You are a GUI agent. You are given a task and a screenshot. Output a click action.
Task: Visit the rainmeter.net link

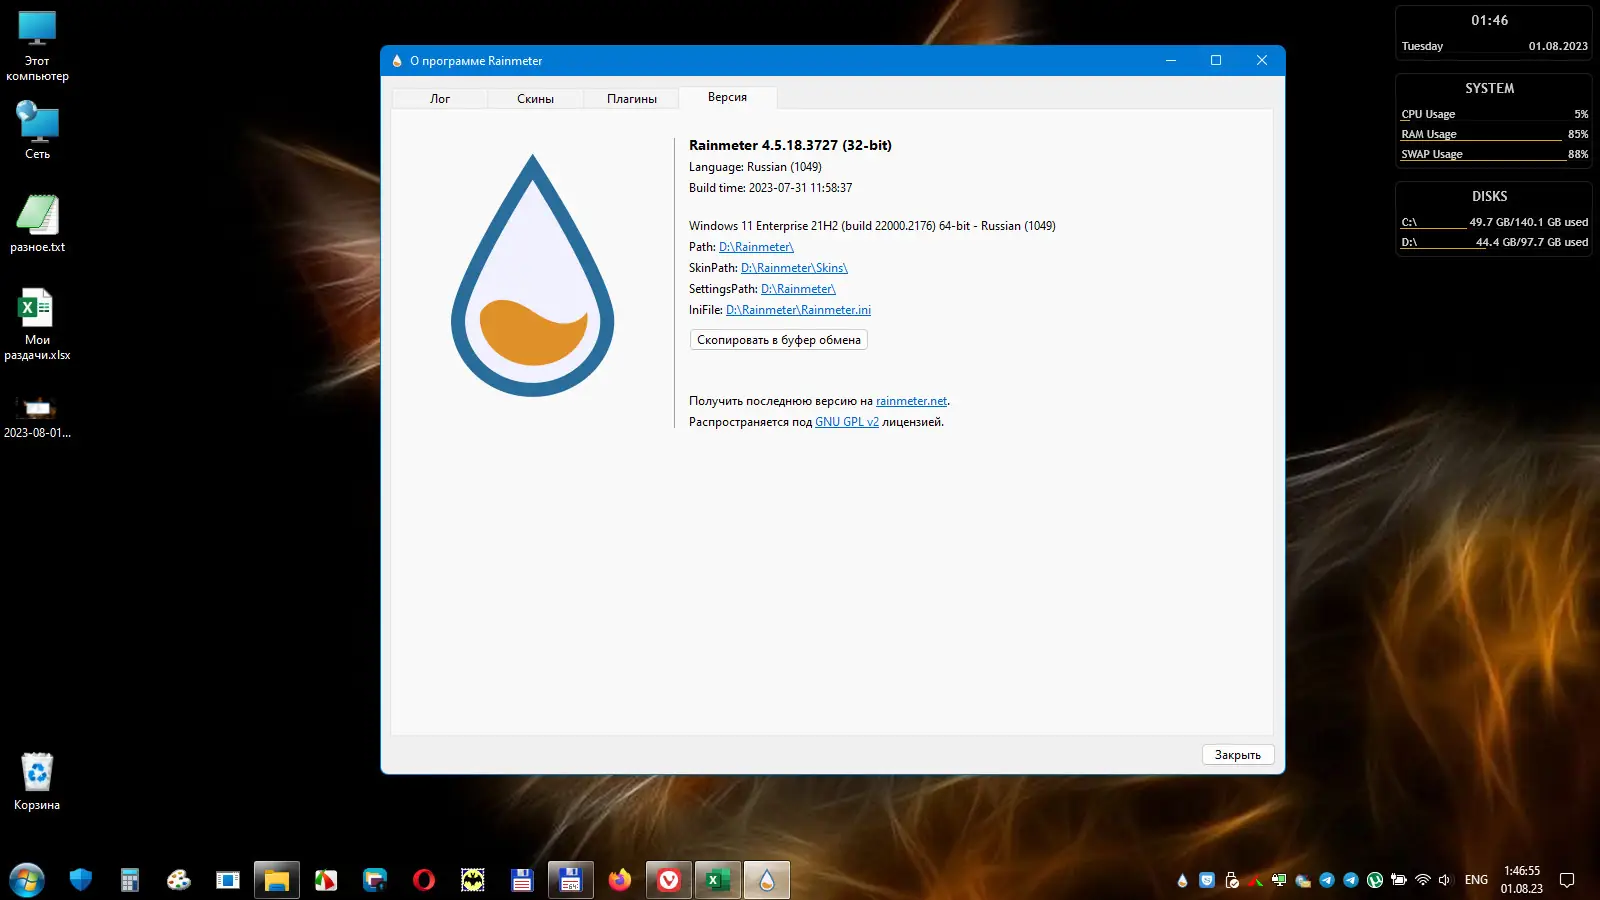point(911,401)
